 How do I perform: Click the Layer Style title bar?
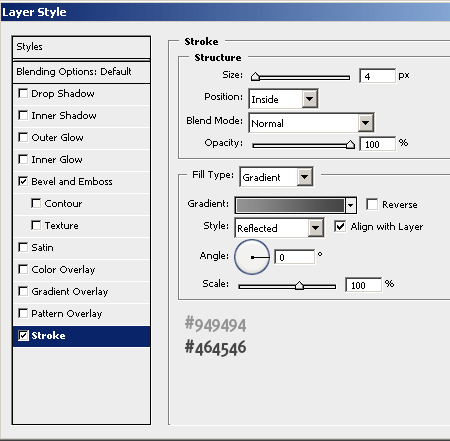(x=225, y=12)
